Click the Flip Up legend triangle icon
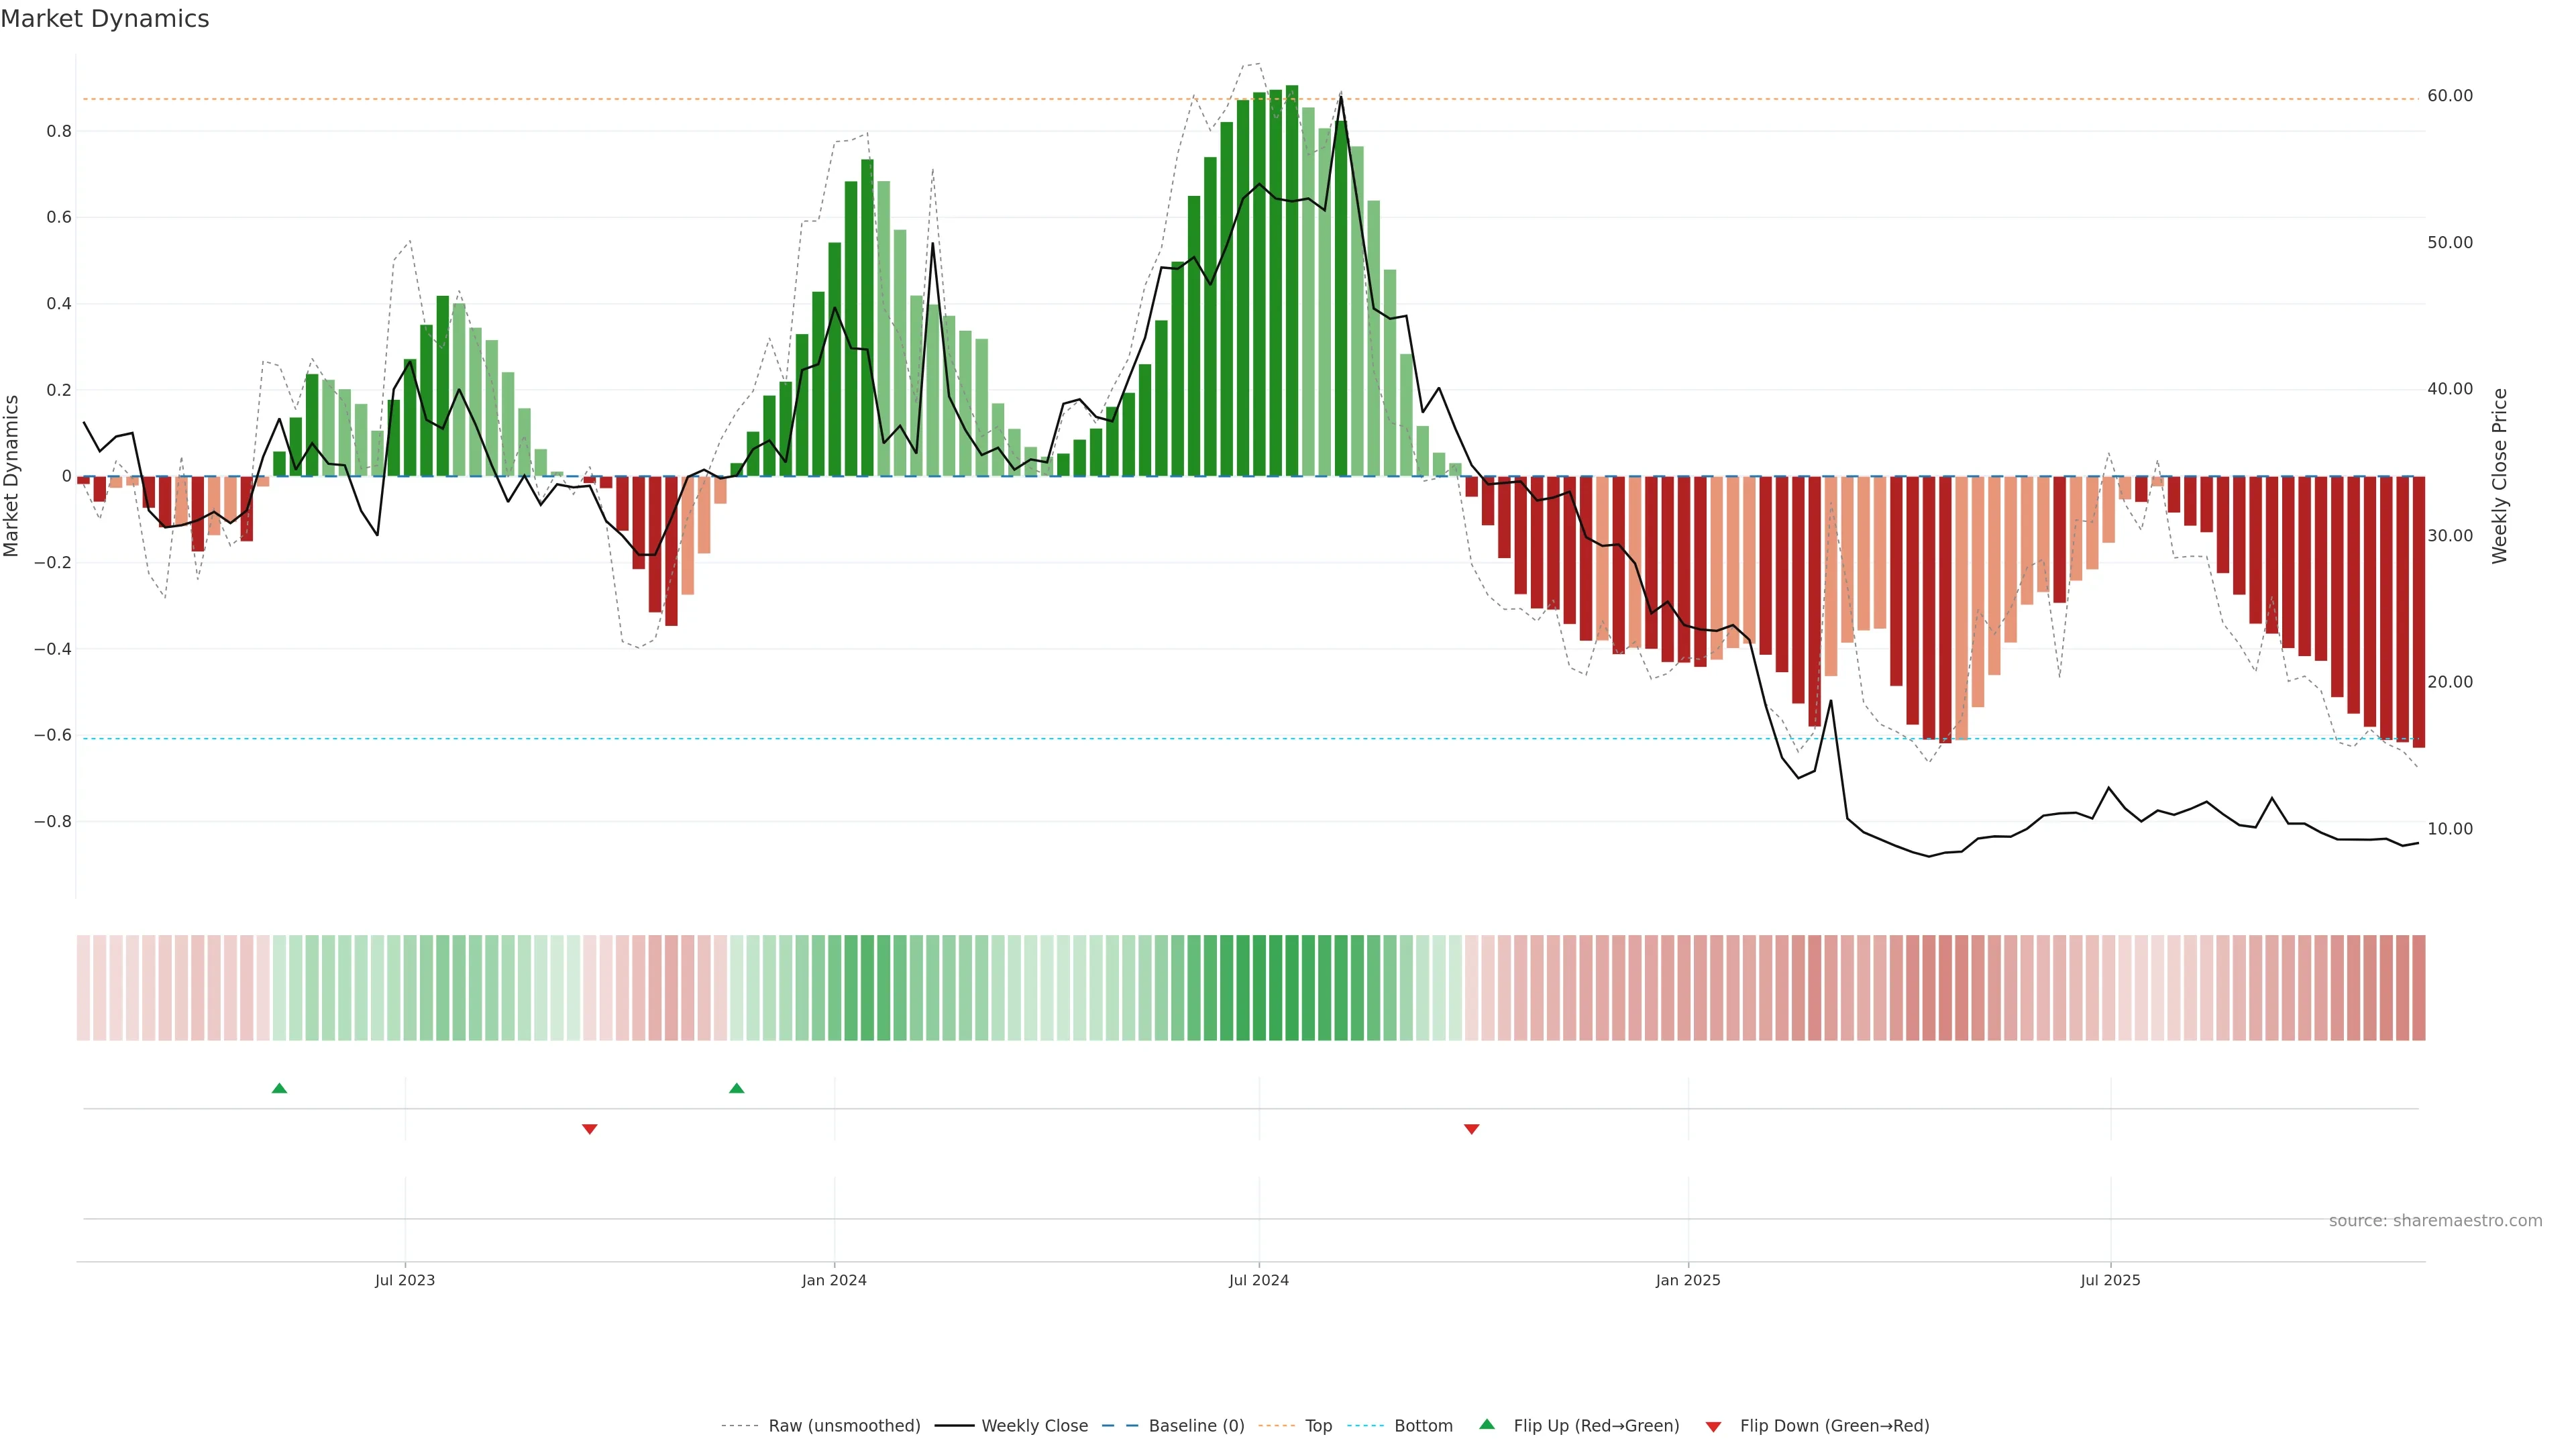The height and width of the screenshot is (1449, 2576). tap(1486, 1424)
